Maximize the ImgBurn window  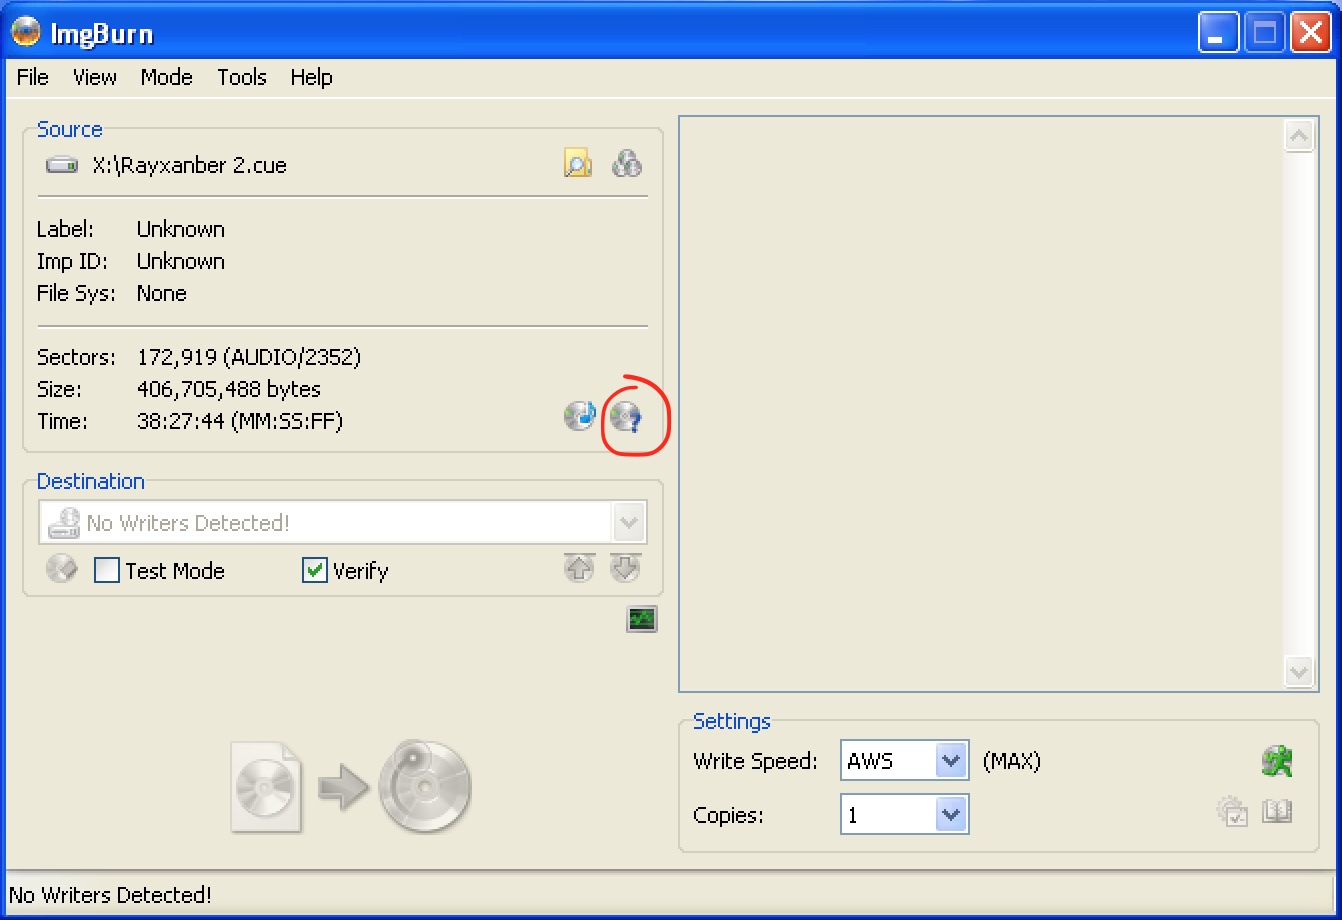click(1265, 34)
